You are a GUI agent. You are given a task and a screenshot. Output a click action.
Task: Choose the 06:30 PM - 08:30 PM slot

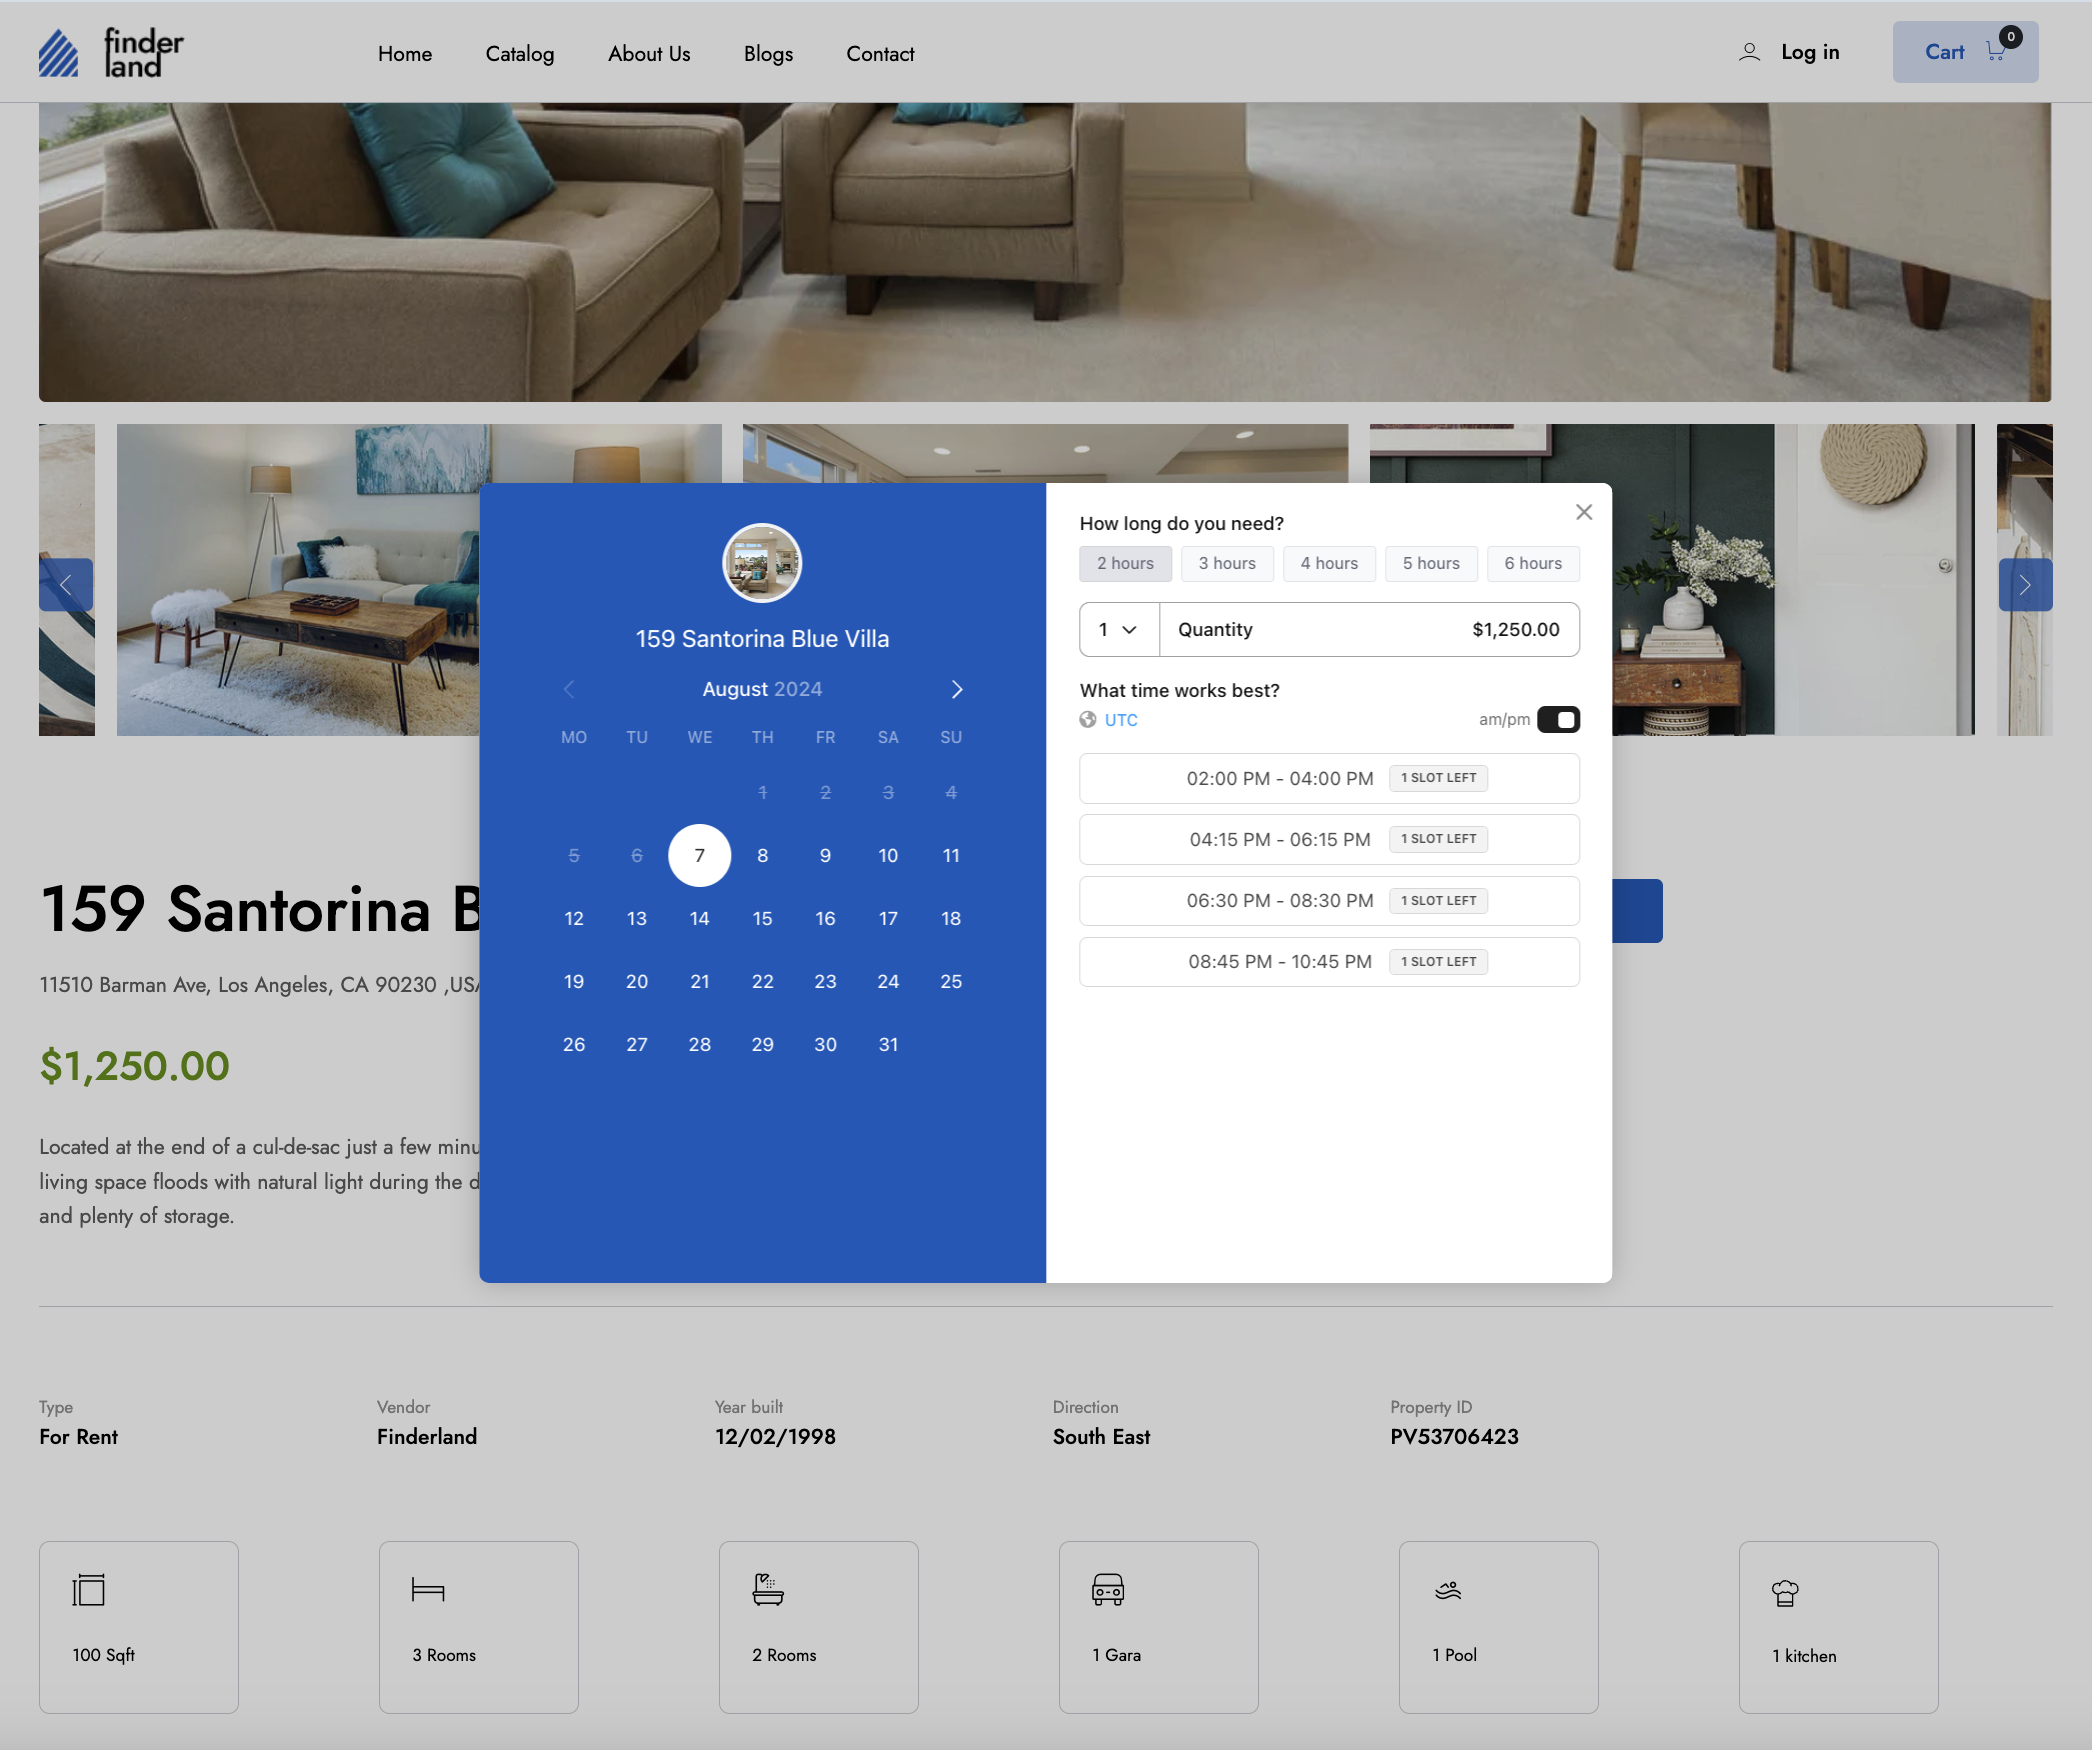click(x=1329, y=900)
